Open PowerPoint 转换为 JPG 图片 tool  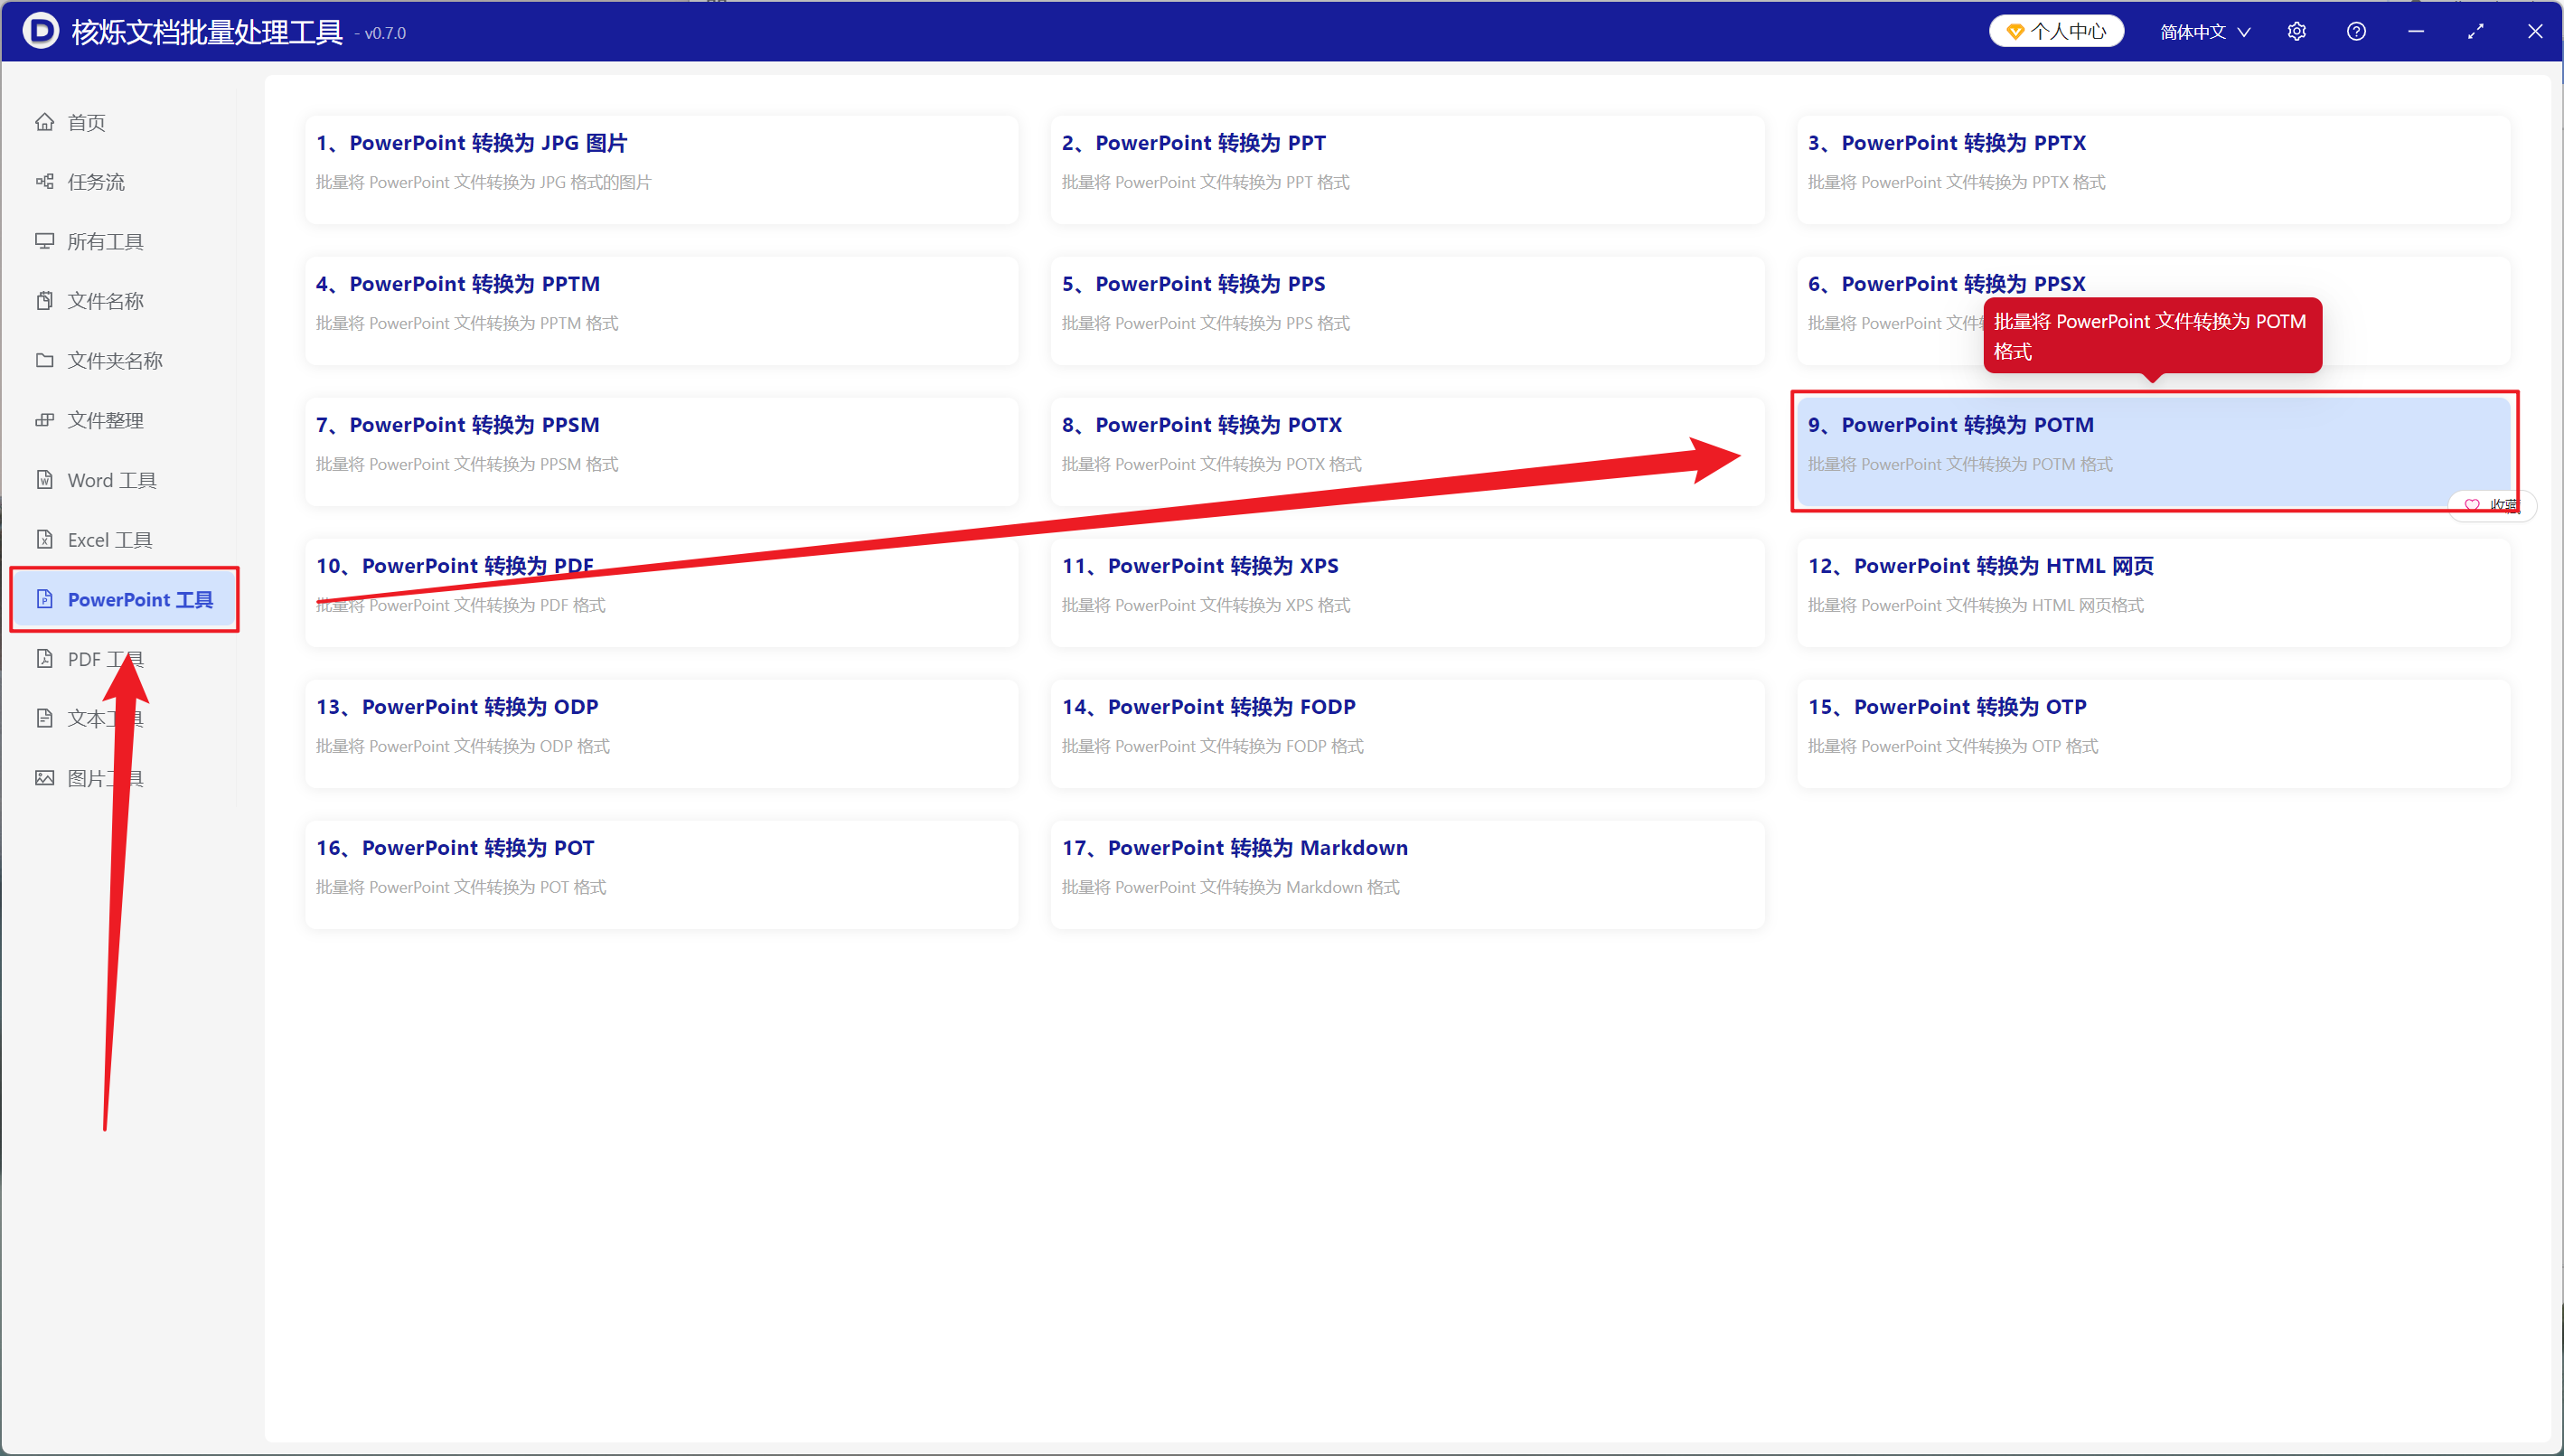point(662,169)
